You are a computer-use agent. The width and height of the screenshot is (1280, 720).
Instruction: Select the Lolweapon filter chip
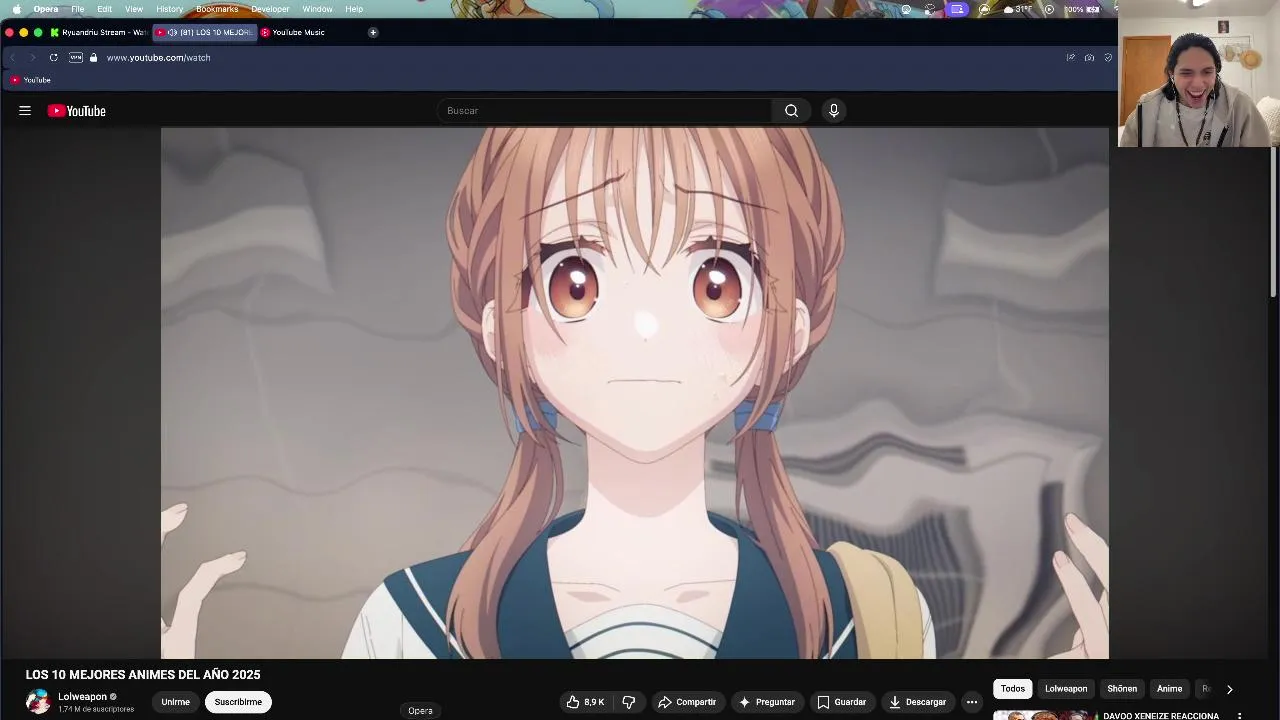coord(1066,689)
